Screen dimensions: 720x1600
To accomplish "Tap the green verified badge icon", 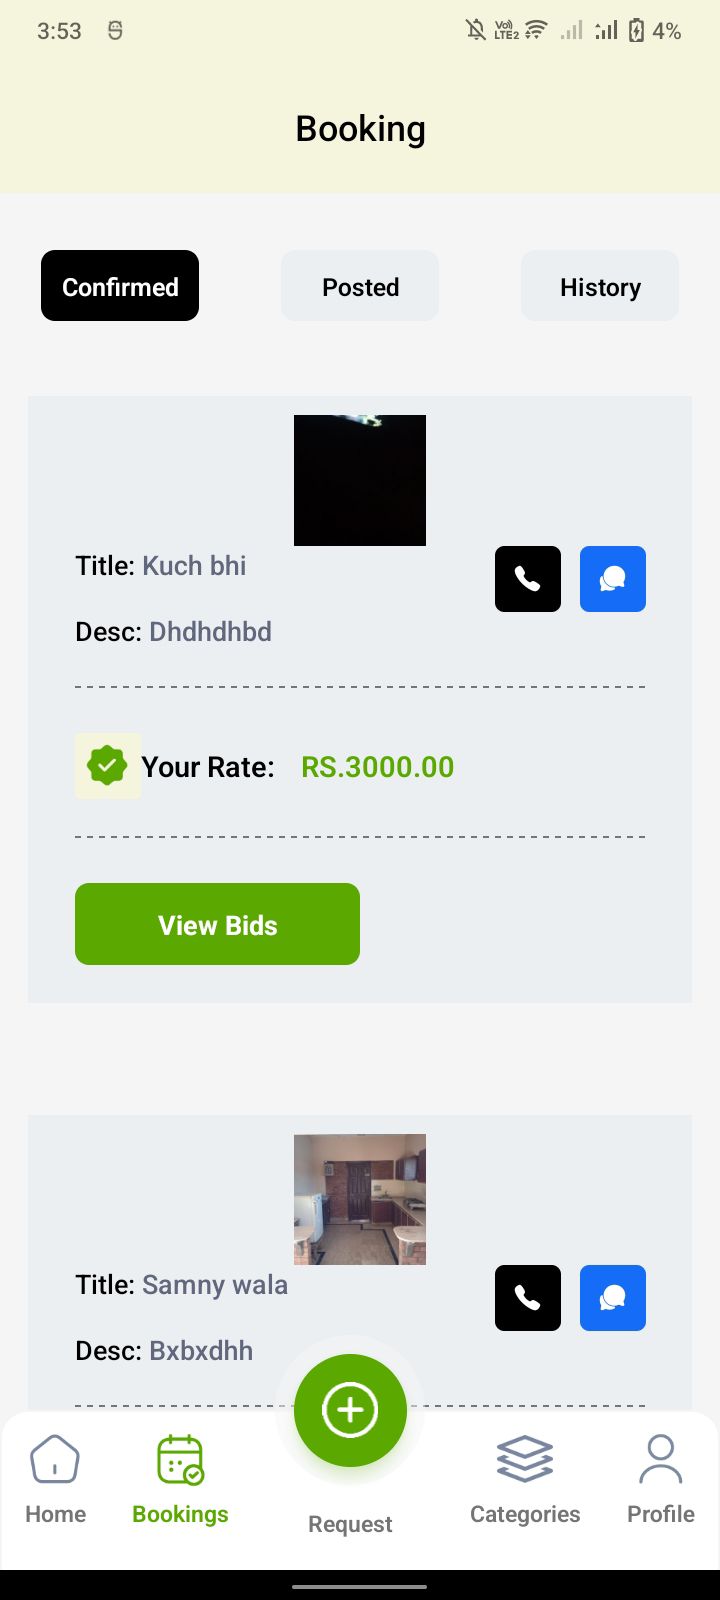I will 107,766.
